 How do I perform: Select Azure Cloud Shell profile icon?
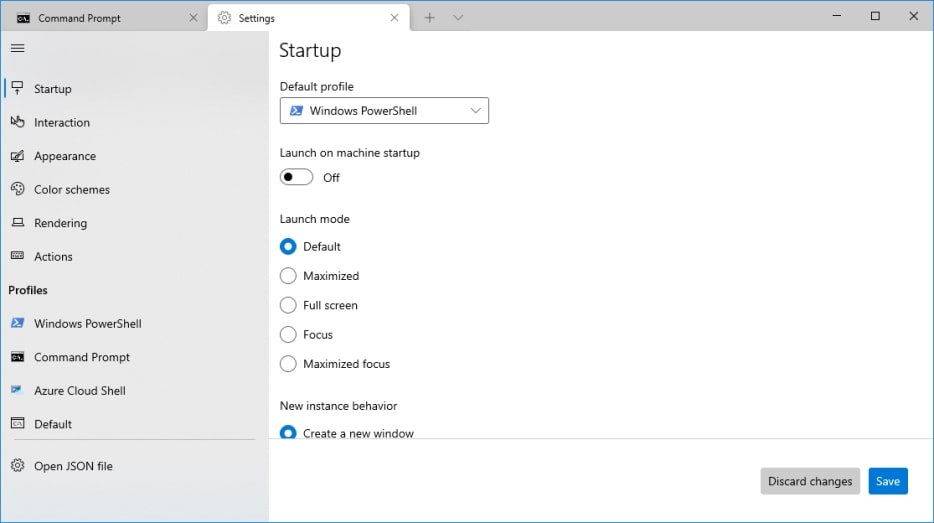point(17,390)
